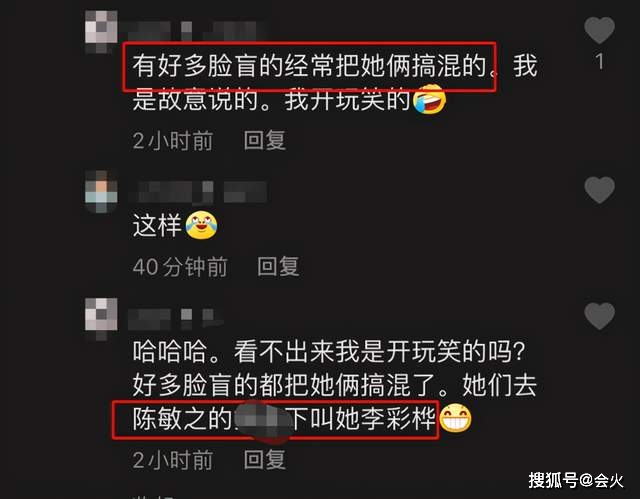
Task: Click the crying-laughing emoji after 这样
Action: click(x=202, y=224)
